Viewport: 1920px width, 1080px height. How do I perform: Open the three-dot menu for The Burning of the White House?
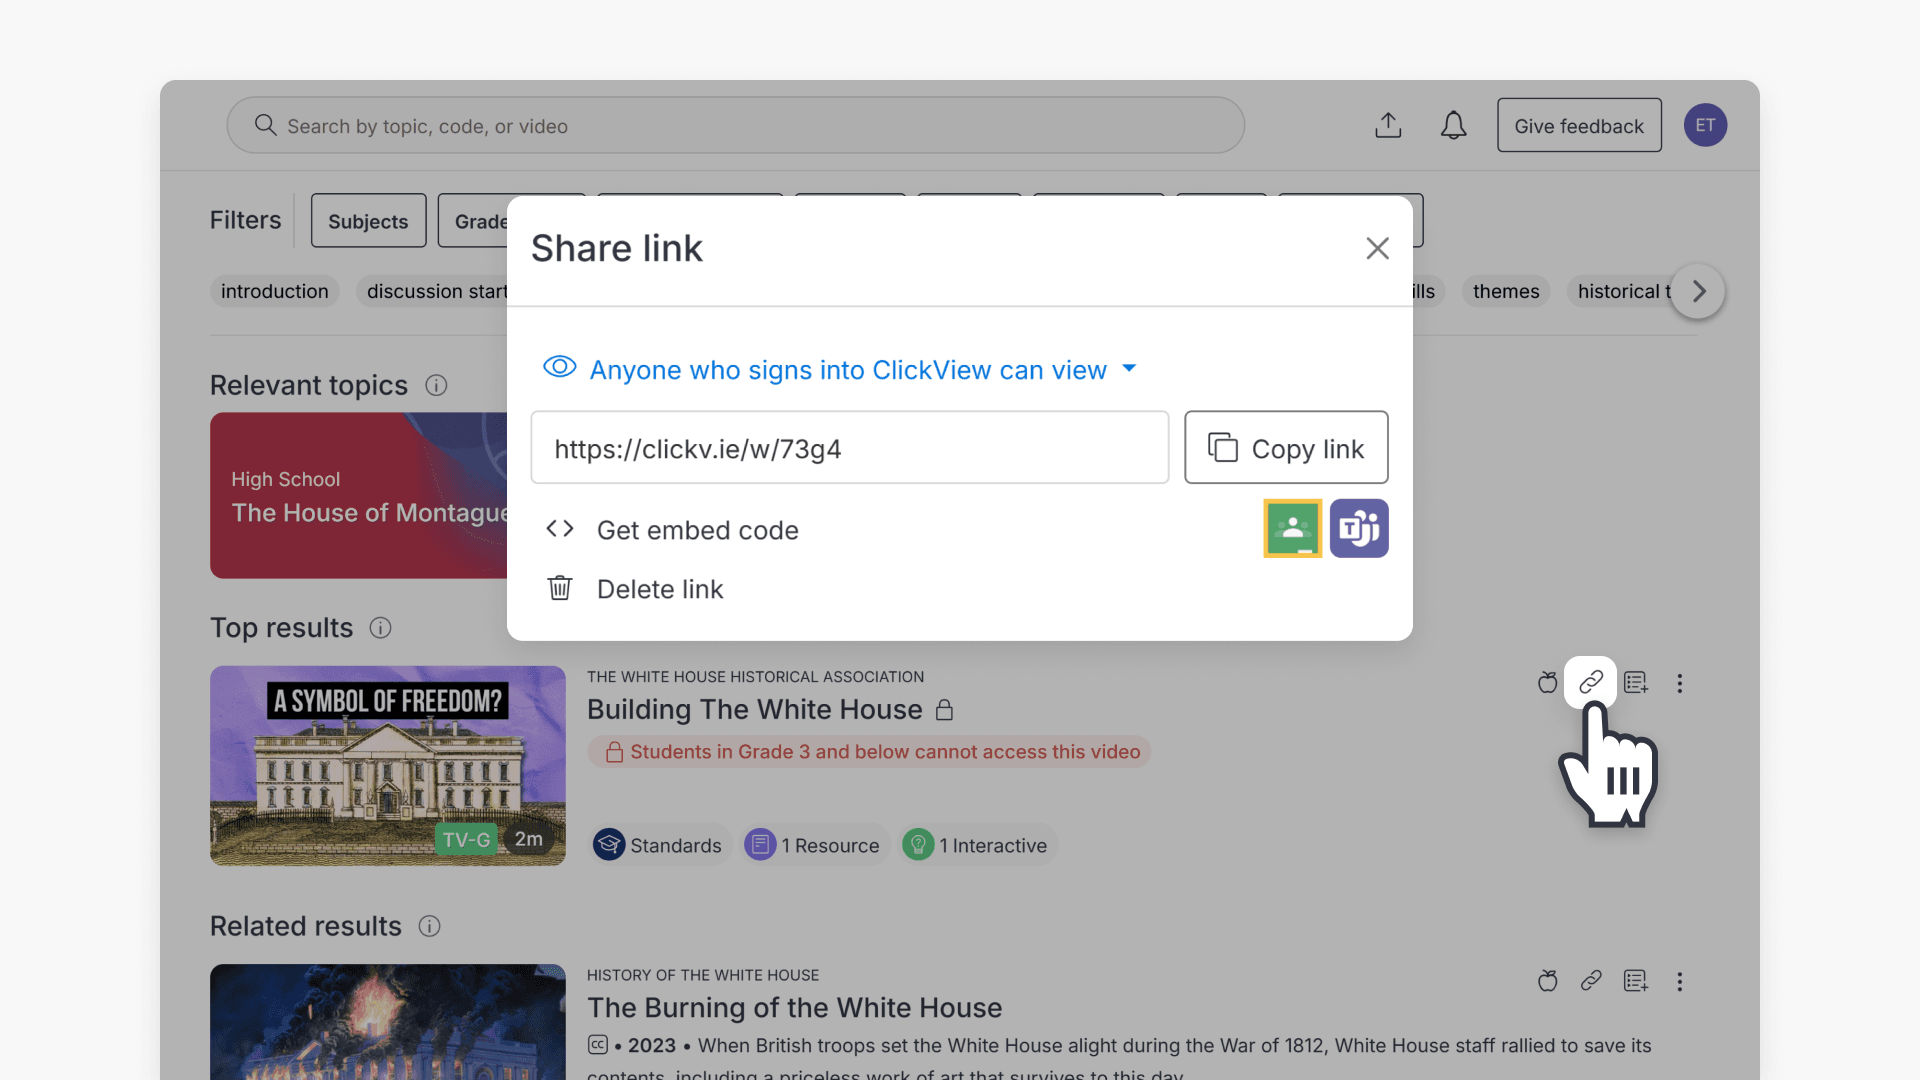[1680, 981]
